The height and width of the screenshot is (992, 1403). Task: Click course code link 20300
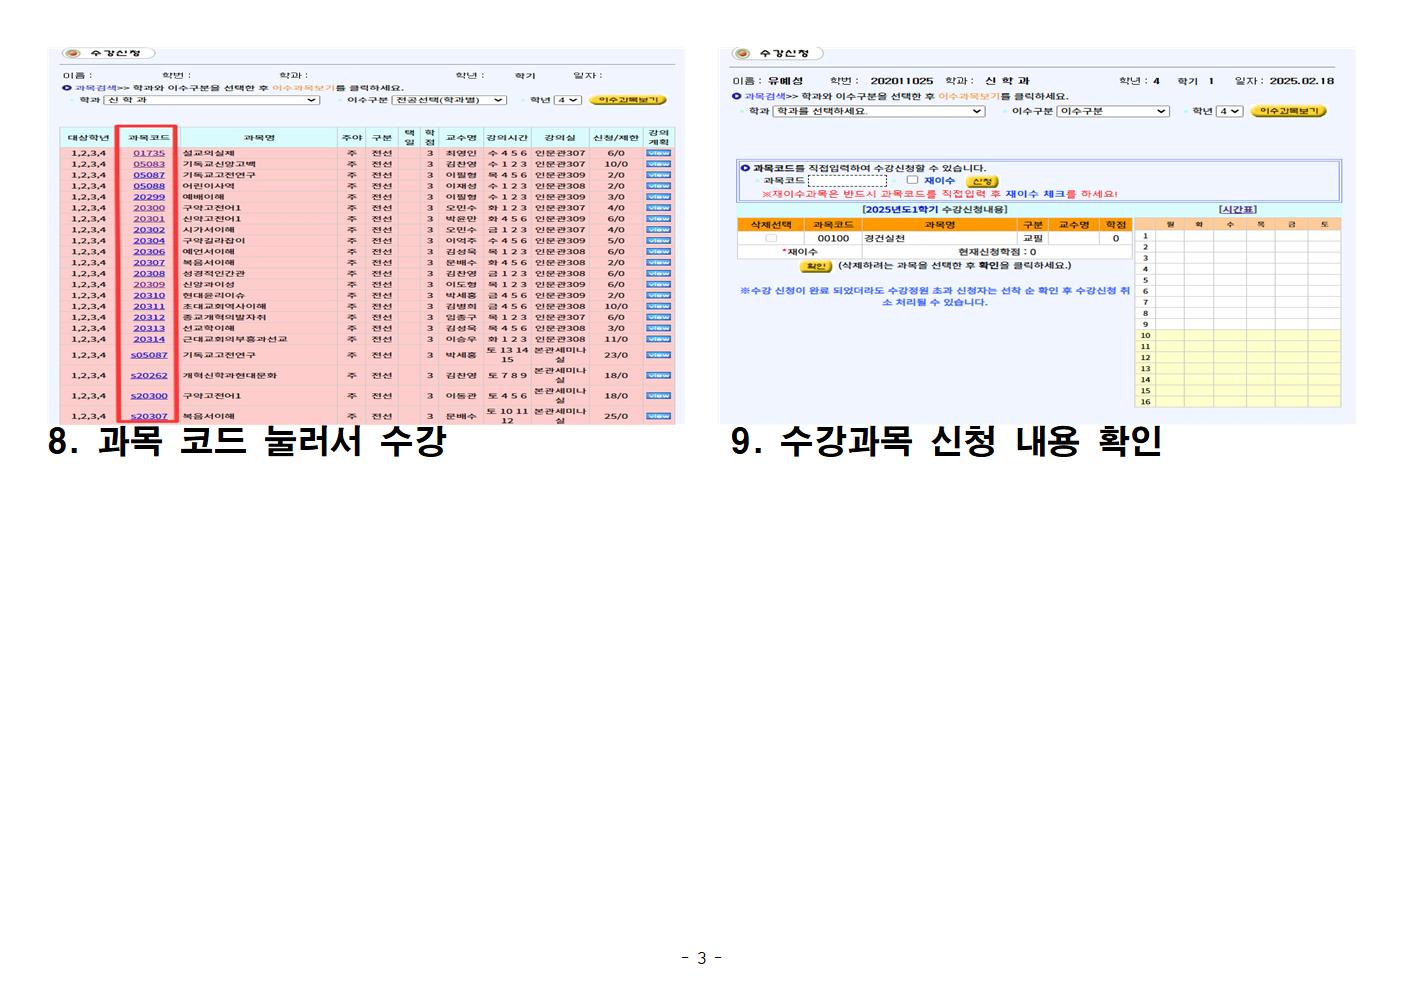(149, 208)
